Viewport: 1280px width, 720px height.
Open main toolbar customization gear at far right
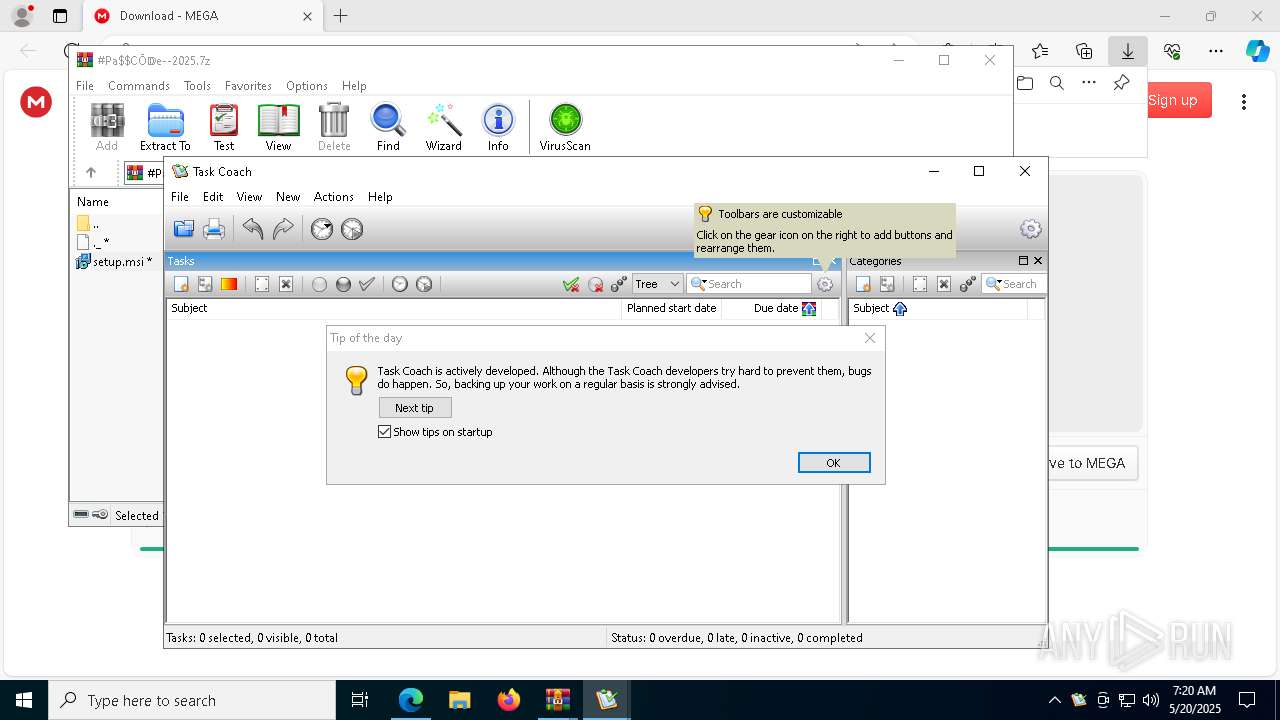click(x=1030, y=229)
